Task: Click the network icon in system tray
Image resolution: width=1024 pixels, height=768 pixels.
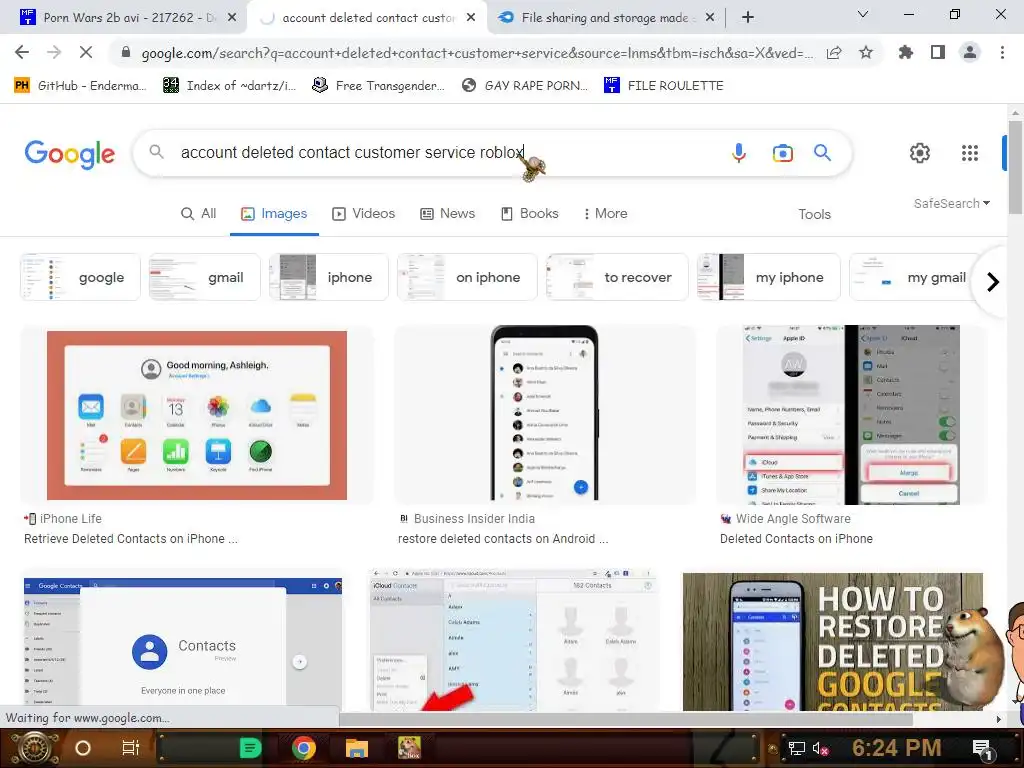Action: [796, 748]
